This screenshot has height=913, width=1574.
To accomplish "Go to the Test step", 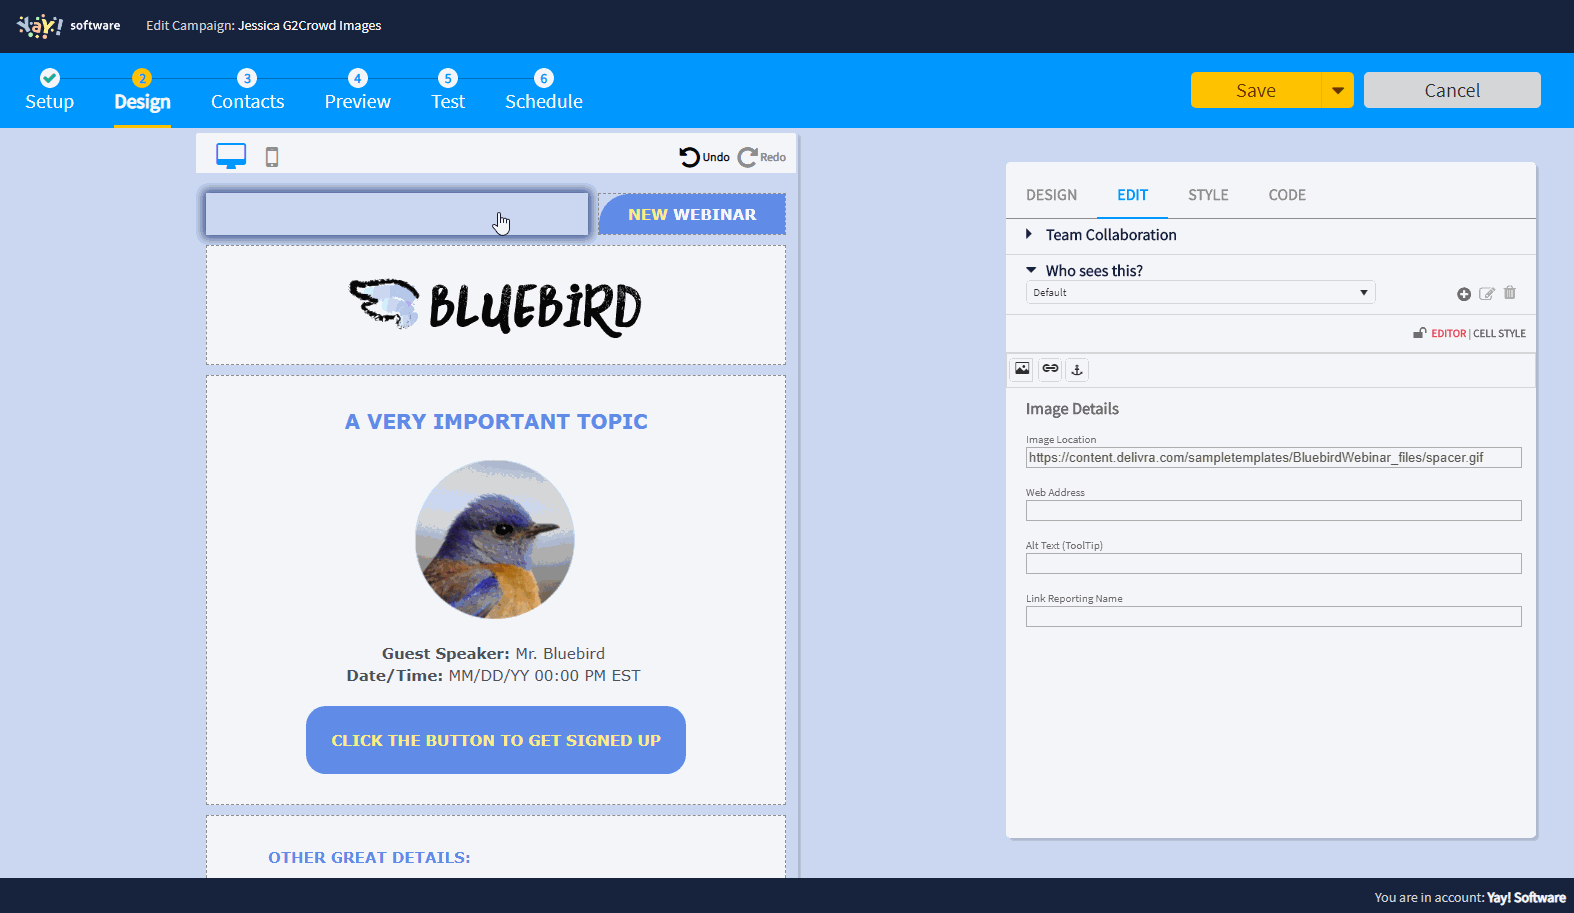I will click(448, 91).
